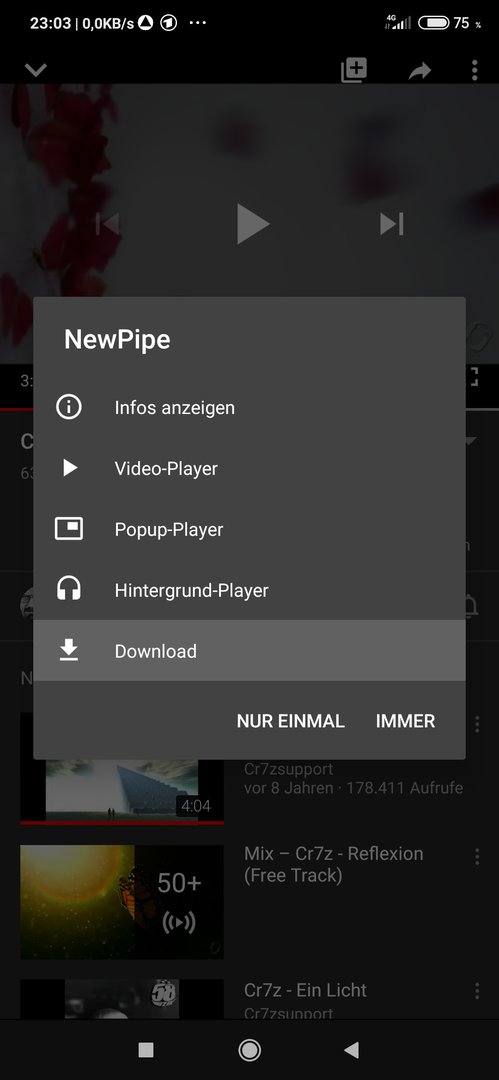
Task: Click the Video-Player play triangle icon
Action: point(70,468)
